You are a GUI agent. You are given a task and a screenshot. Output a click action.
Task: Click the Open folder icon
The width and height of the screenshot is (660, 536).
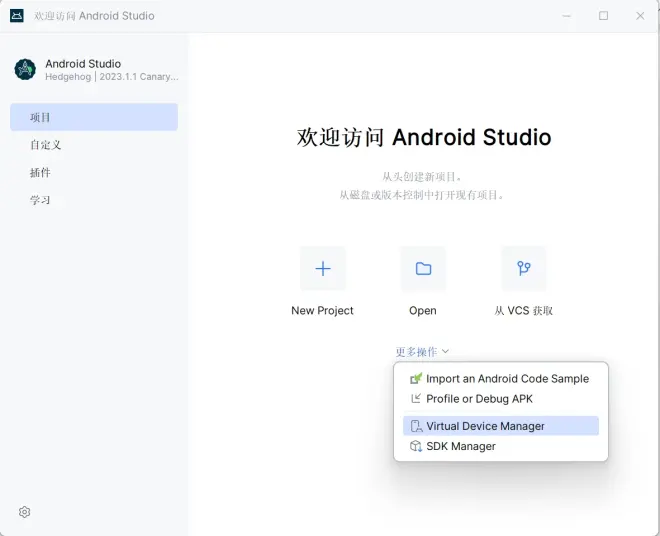coord(423,269)
